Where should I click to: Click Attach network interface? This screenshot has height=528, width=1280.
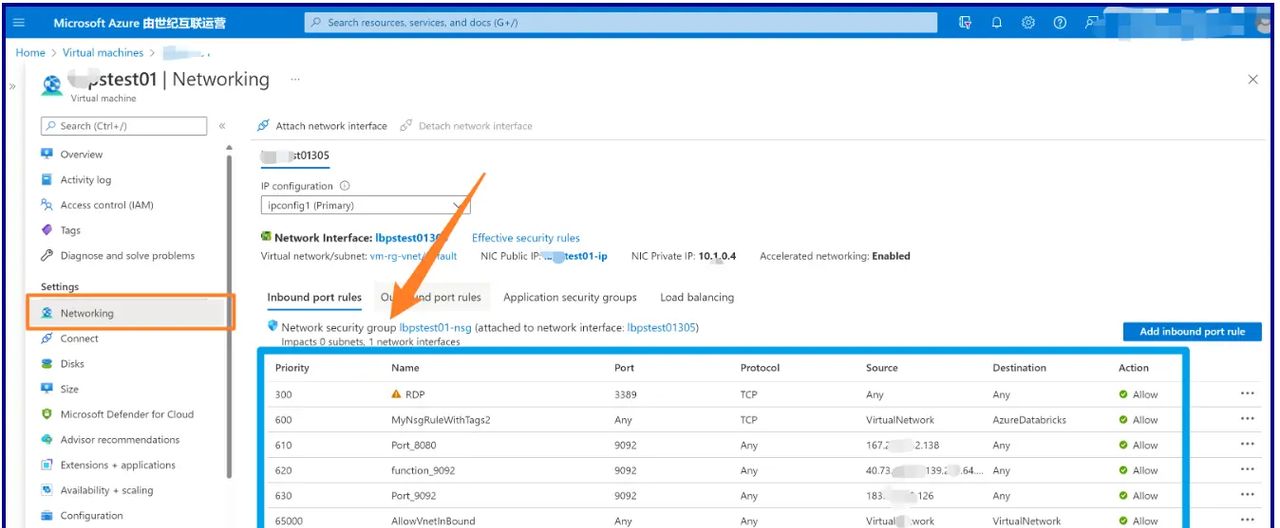coord(322,126)
